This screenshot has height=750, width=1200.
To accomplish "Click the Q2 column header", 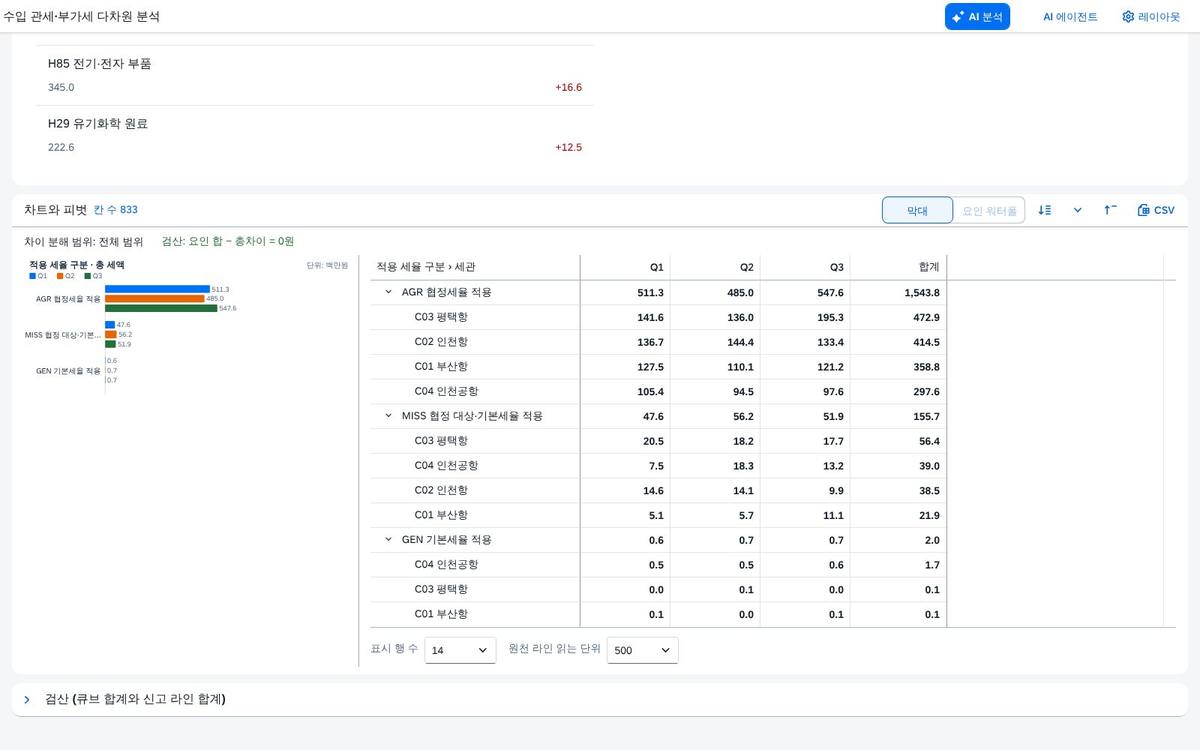I will coord(715,267).
